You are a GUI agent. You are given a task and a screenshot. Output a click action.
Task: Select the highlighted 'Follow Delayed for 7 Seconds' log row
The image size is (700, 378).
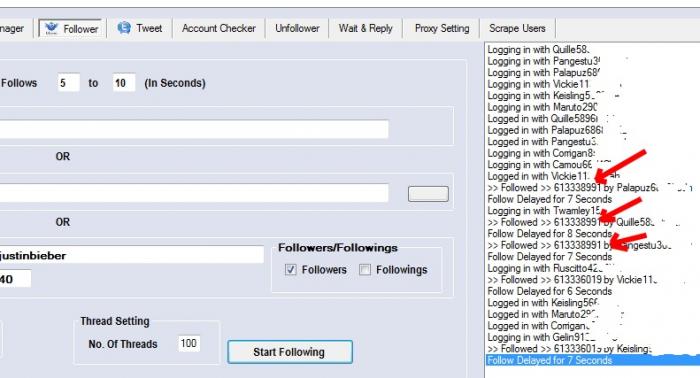click(x=592, y=360)
